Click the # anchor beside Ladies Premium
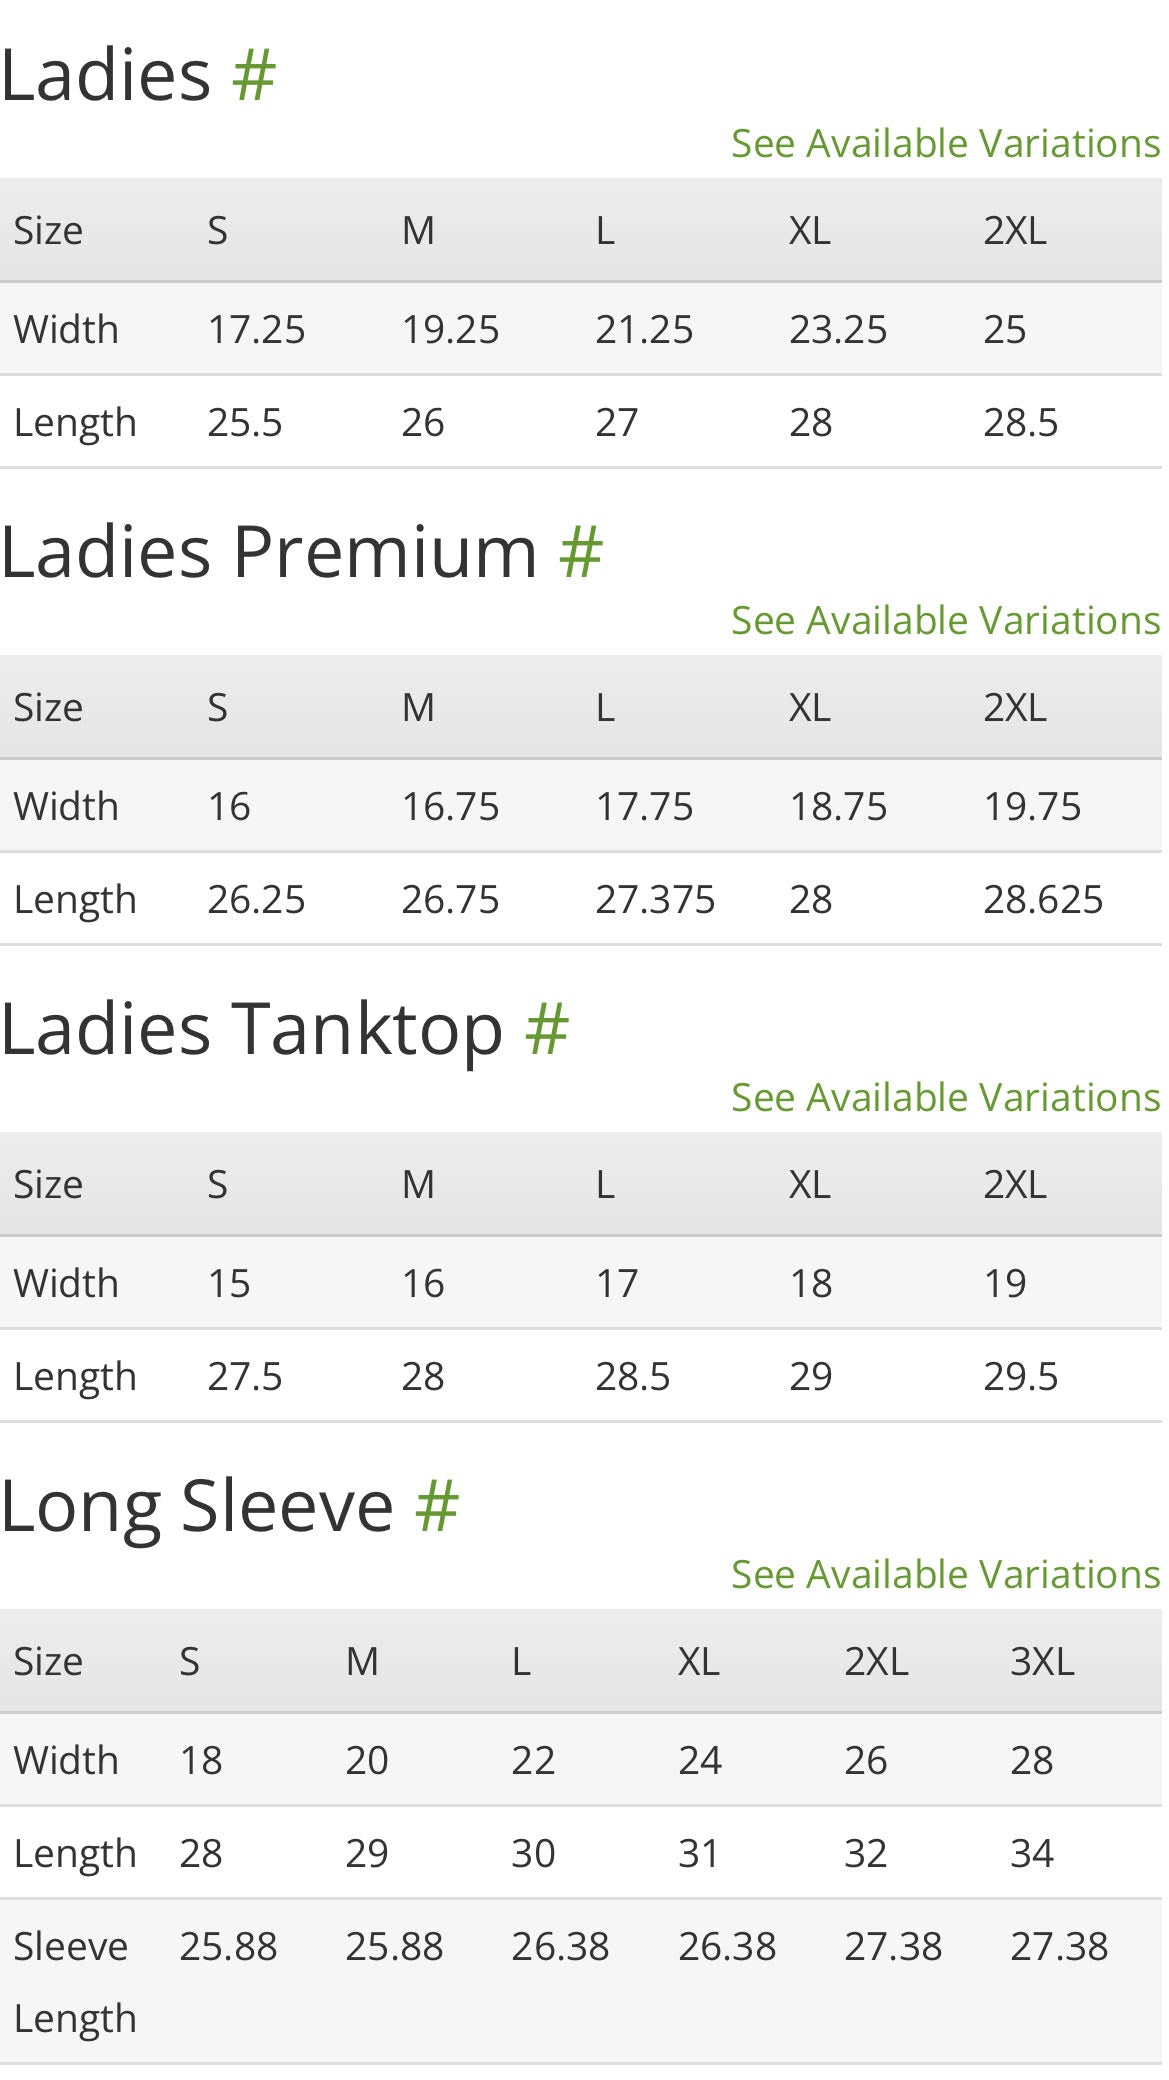This screenshot has width=1169, height=2080. 580,552
